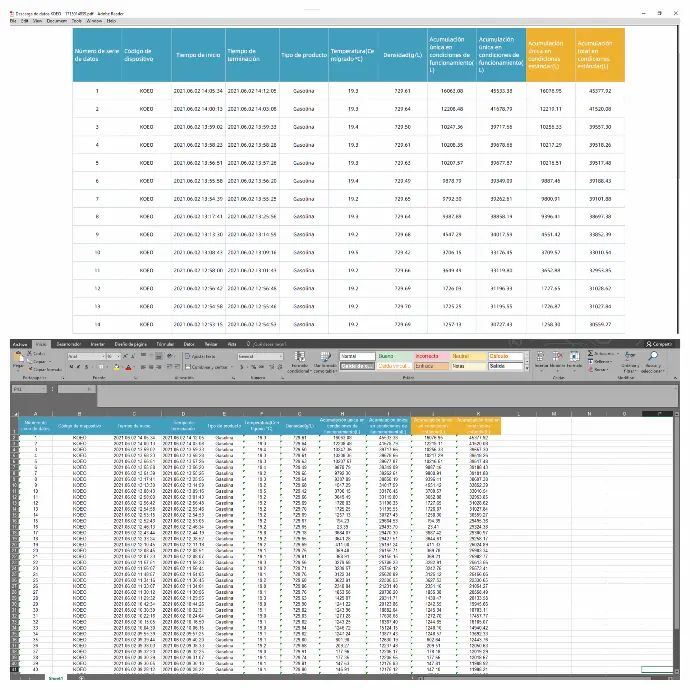Open the Edit menu in Adobe Reader
The image size is (690, 690).
pyautogui.click(x=25, y=21)
